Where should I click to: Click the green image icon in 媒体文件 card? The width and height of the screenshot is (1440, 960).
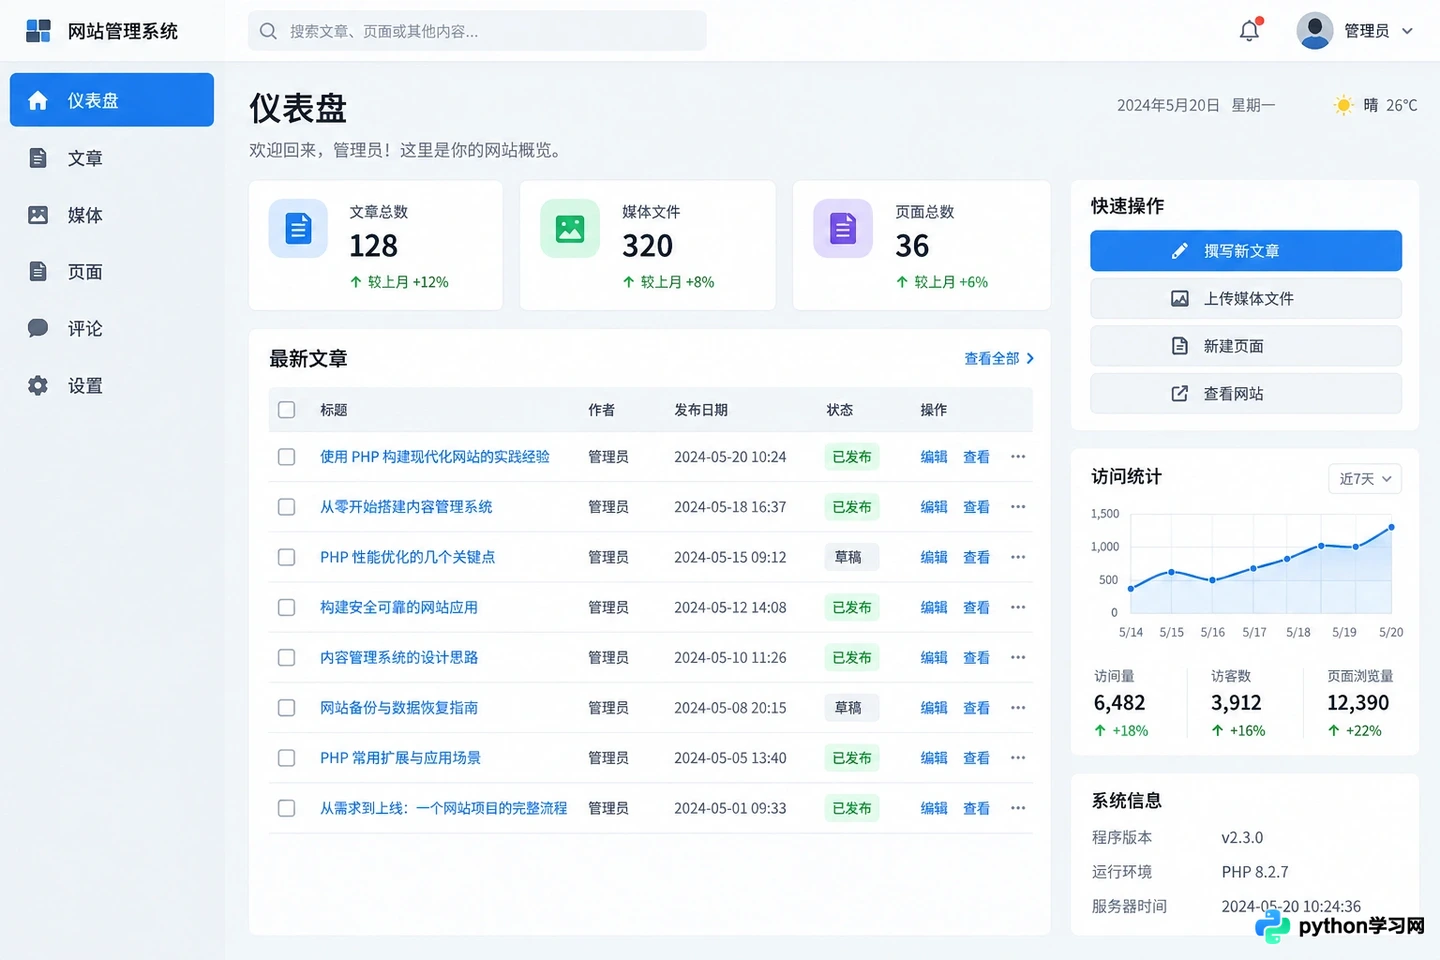point(570,229)
